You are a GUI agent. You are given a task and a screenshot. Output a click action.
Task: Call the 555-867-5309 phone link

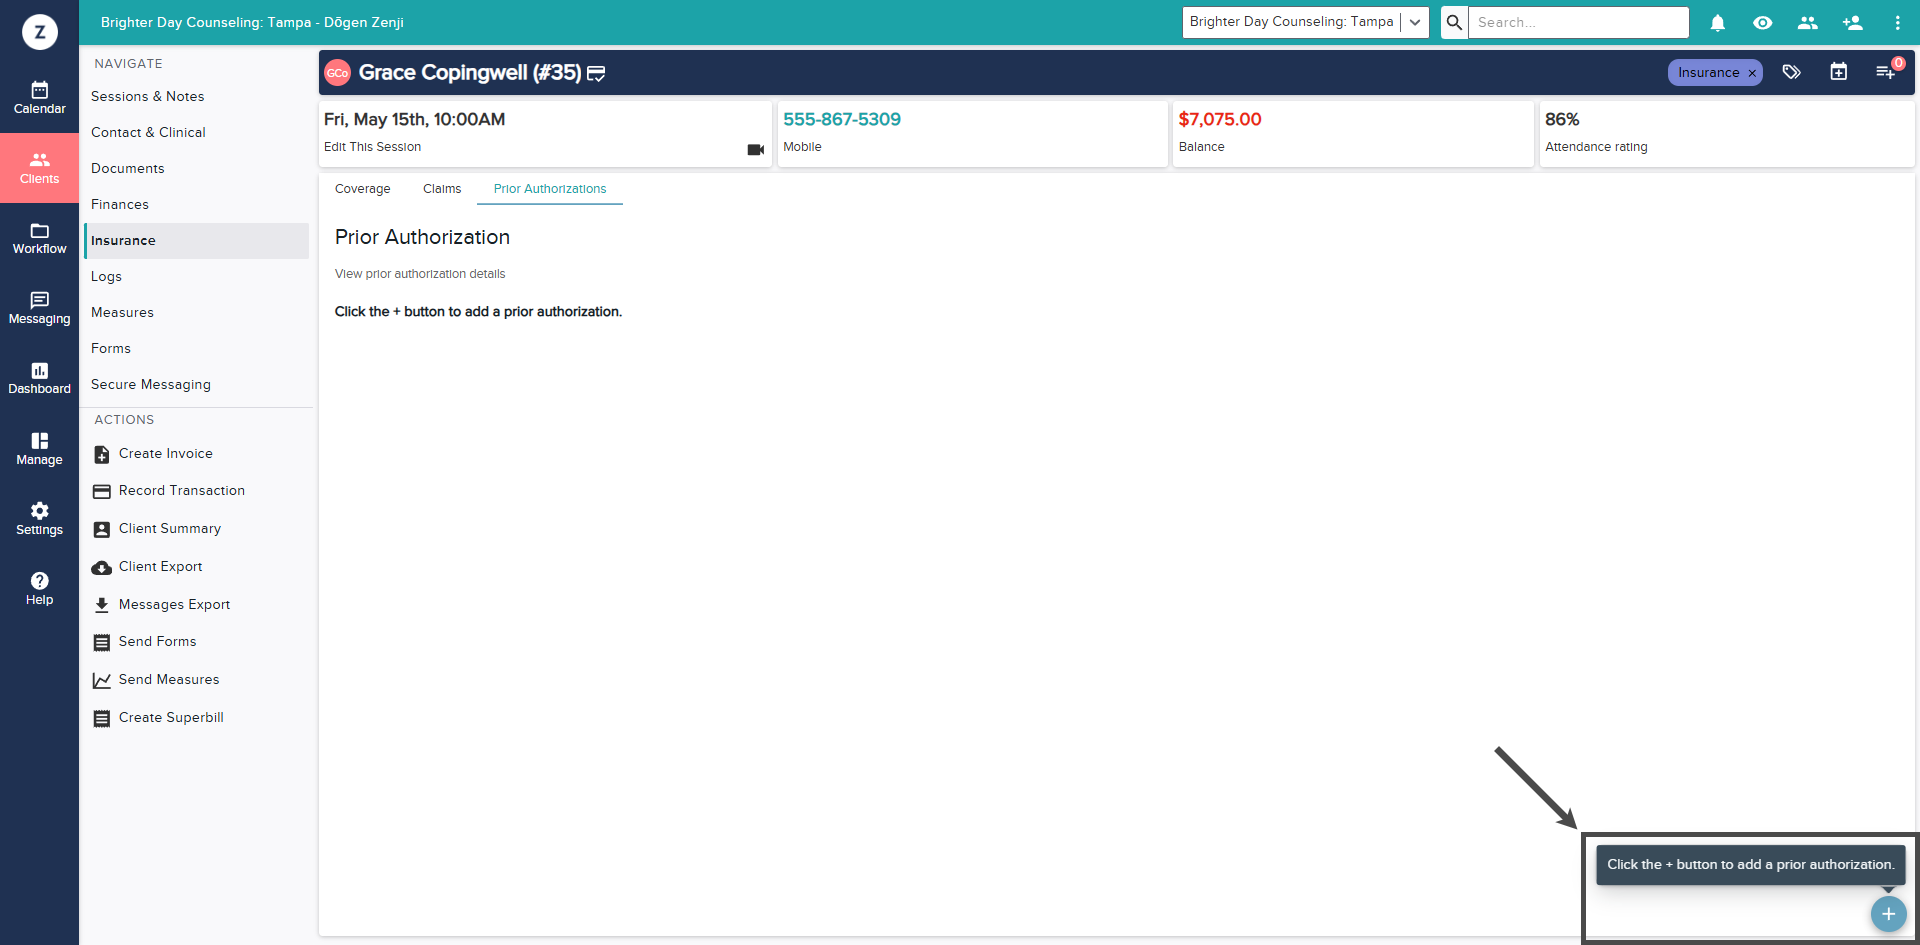coord(842,119)
